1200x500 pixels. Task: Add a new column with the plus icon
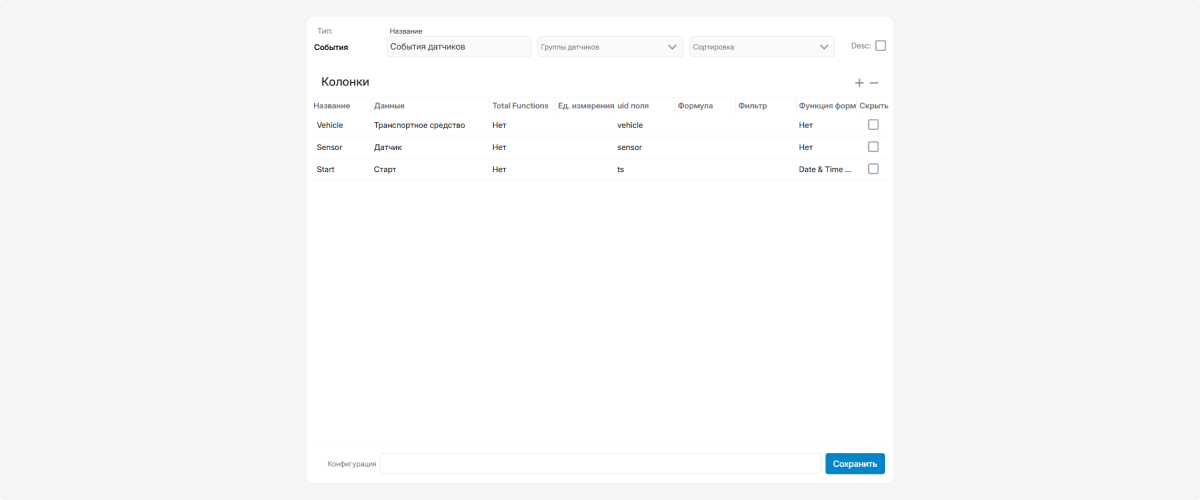pos(859,83)
